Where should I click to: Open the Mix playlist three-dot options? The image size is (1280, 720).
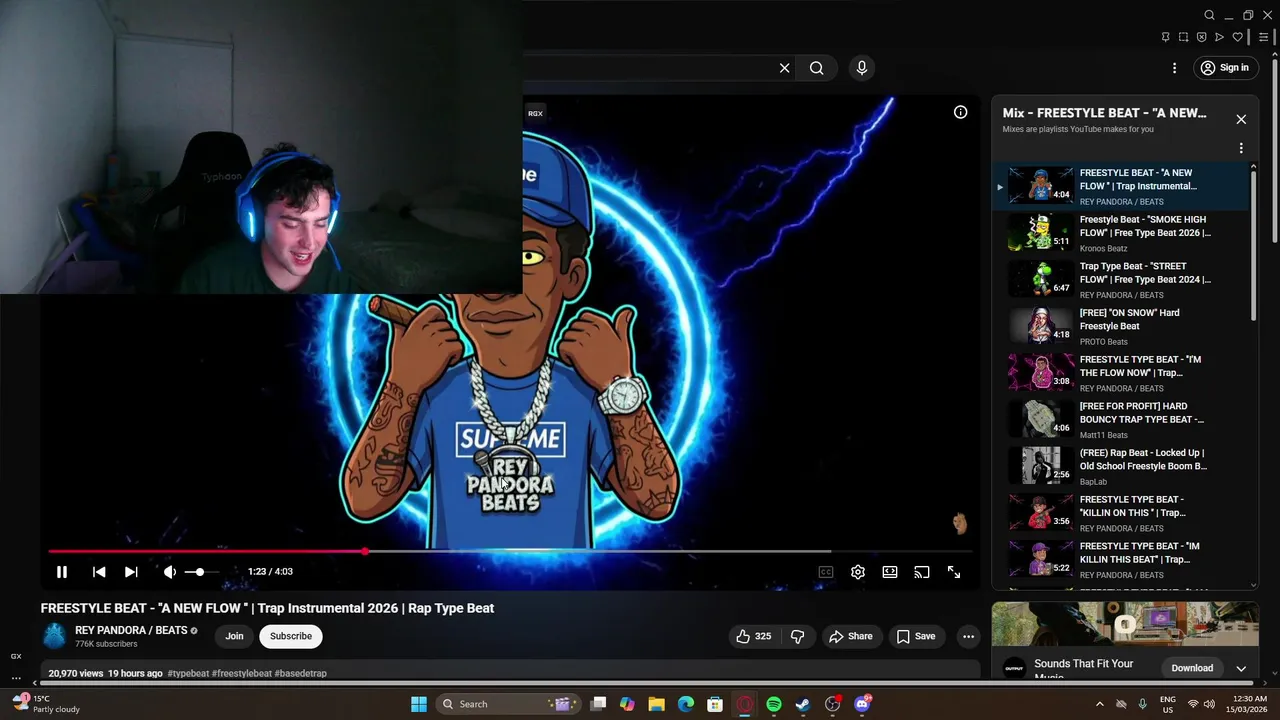(x=1241, y=148)
